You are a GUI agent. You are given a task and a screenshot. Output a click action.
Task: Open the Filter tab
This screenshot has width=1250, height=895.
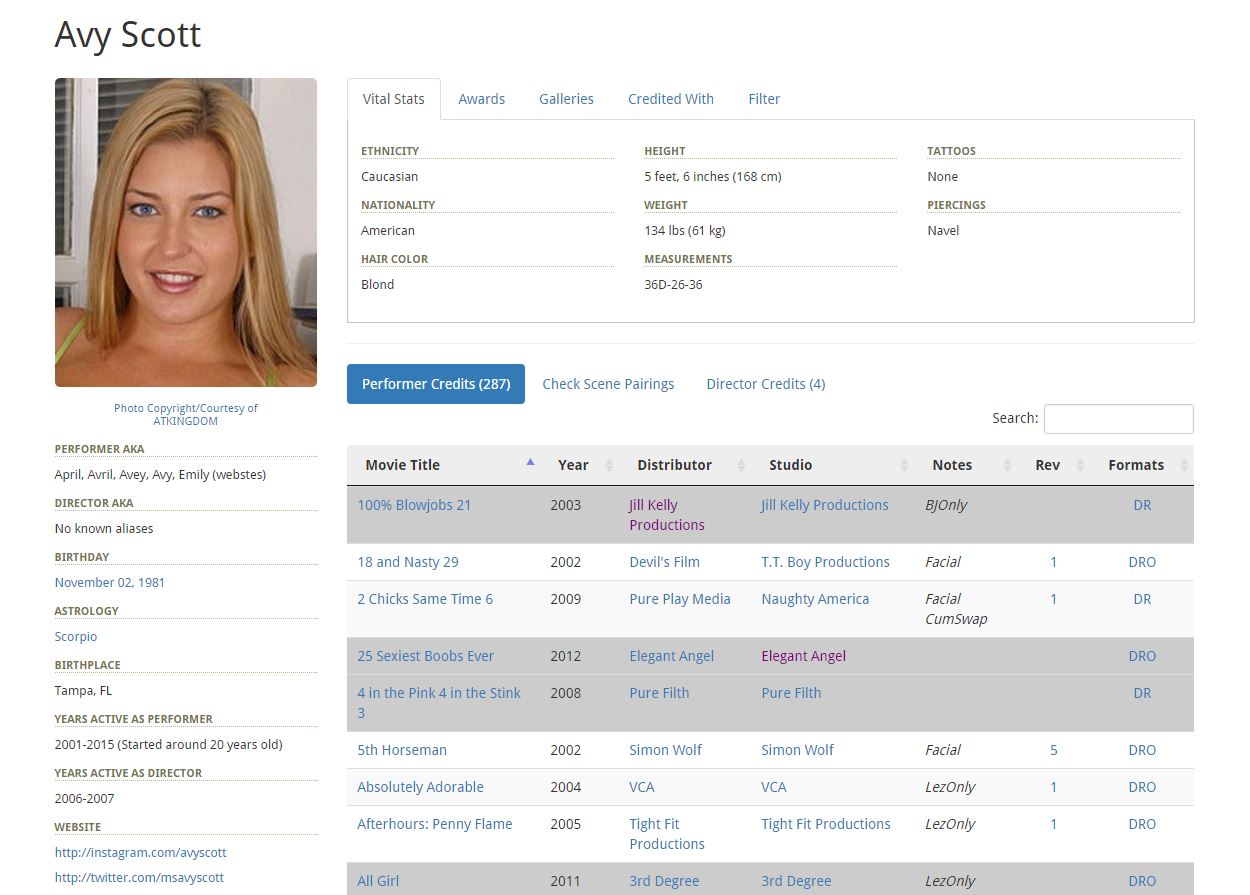[764, 99]
